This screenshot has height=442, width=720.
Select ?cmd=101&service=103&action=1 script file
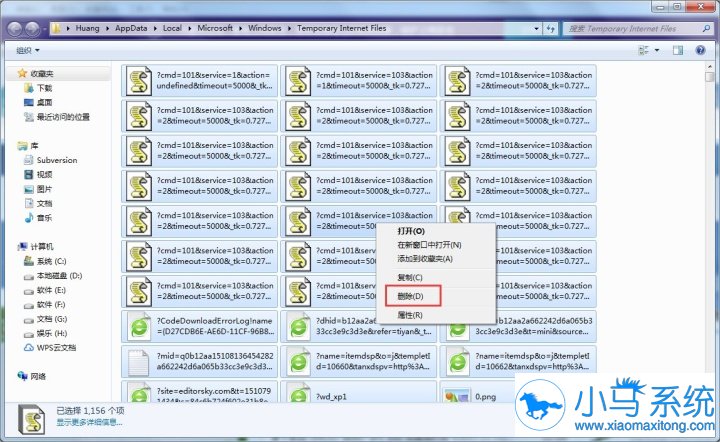tap(359, 80)
